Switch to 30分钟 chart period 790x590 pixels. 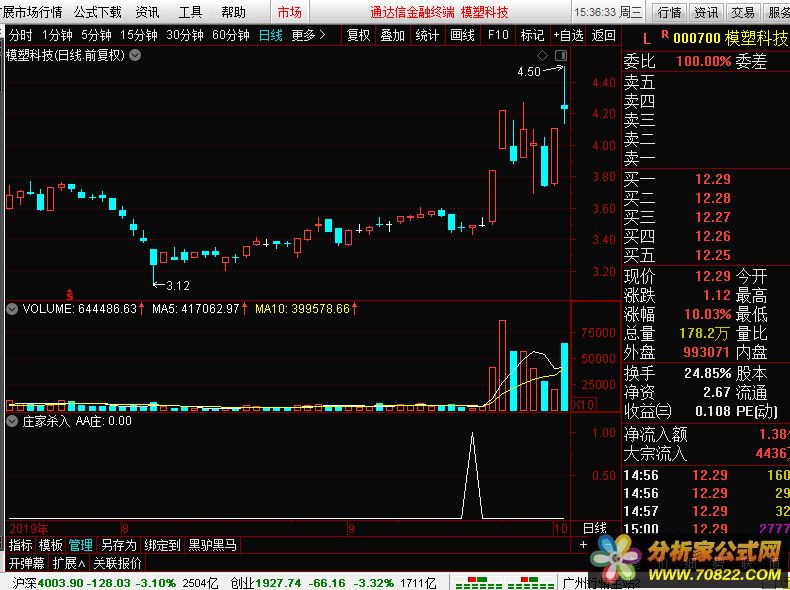coord(185,35)
